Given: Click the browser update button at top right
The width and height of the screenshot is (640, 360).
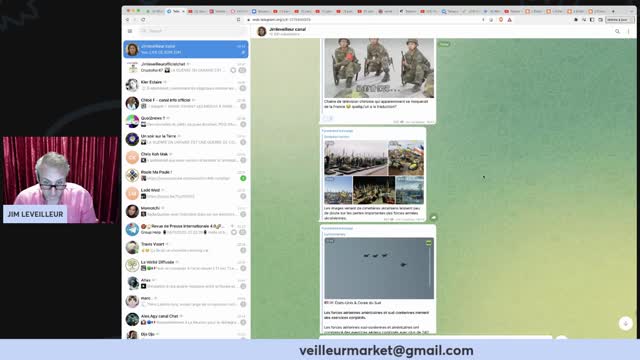Looking at the screenshot, I should tap(618, 20).
